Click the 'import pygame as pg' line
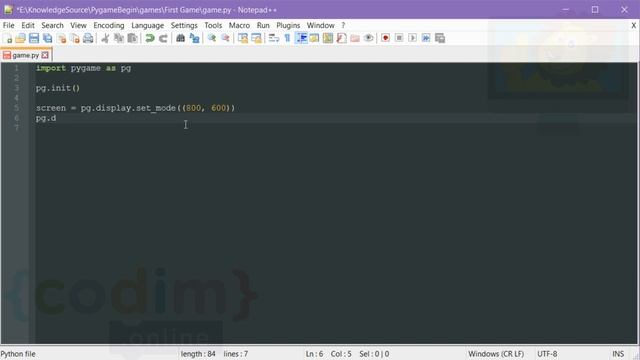 coord(83,68)
